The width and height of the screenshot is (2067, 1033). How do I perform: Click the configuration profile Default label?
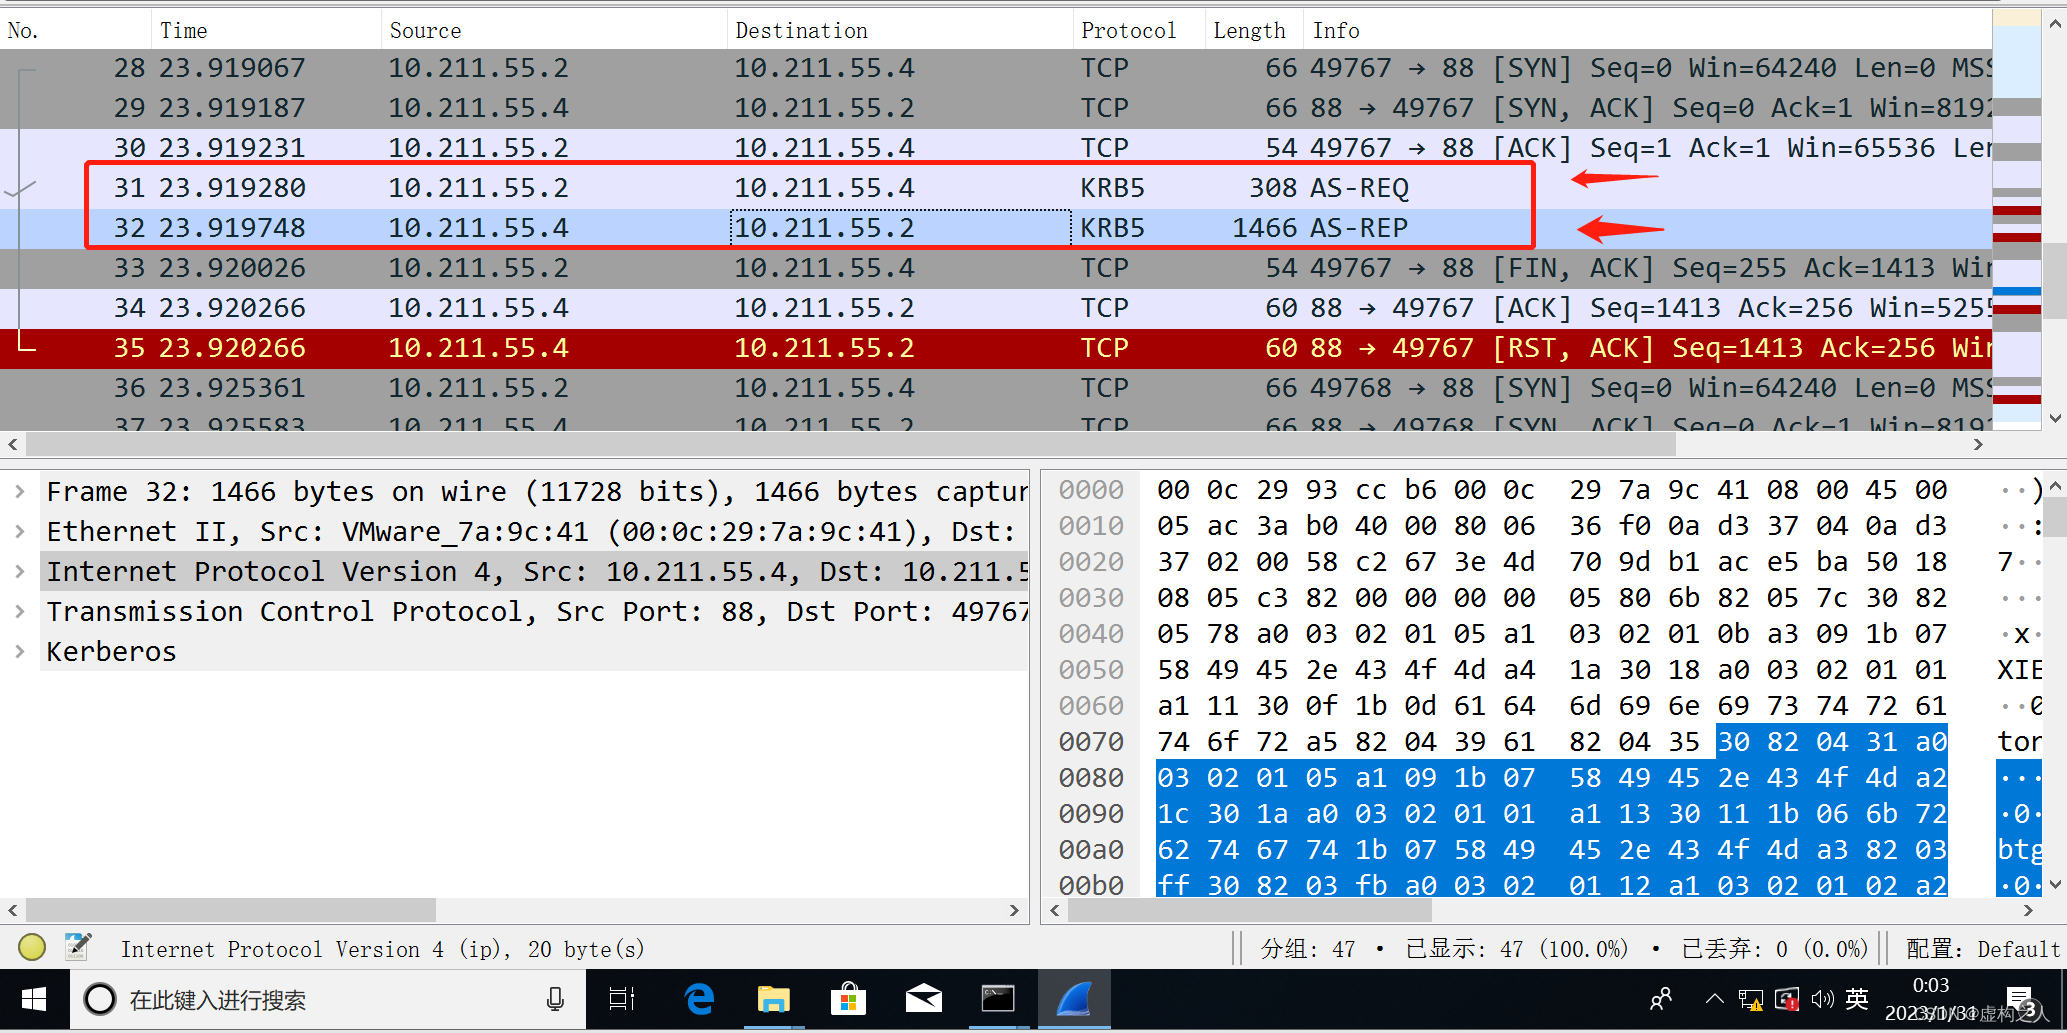click(1983, 949)
